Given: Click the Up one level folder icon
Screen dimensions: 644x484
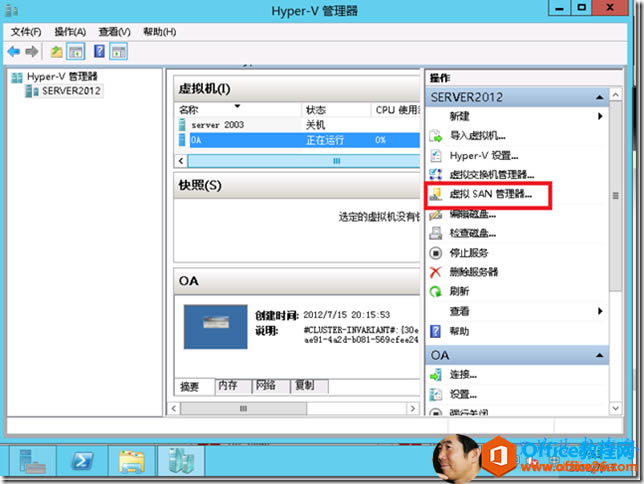Looking at the screenshot, I should [56, 52].
